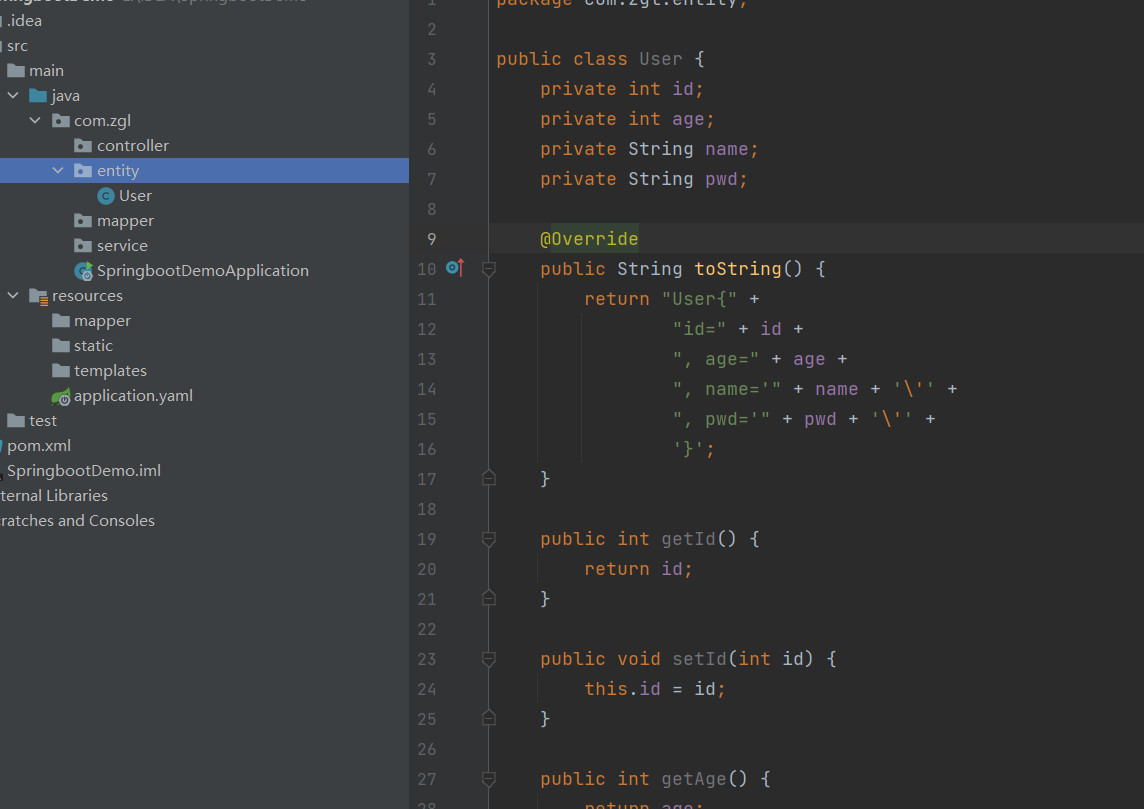Click the controller package folder icon
This screenshot has height=809, width=1144.
point(83,146)
